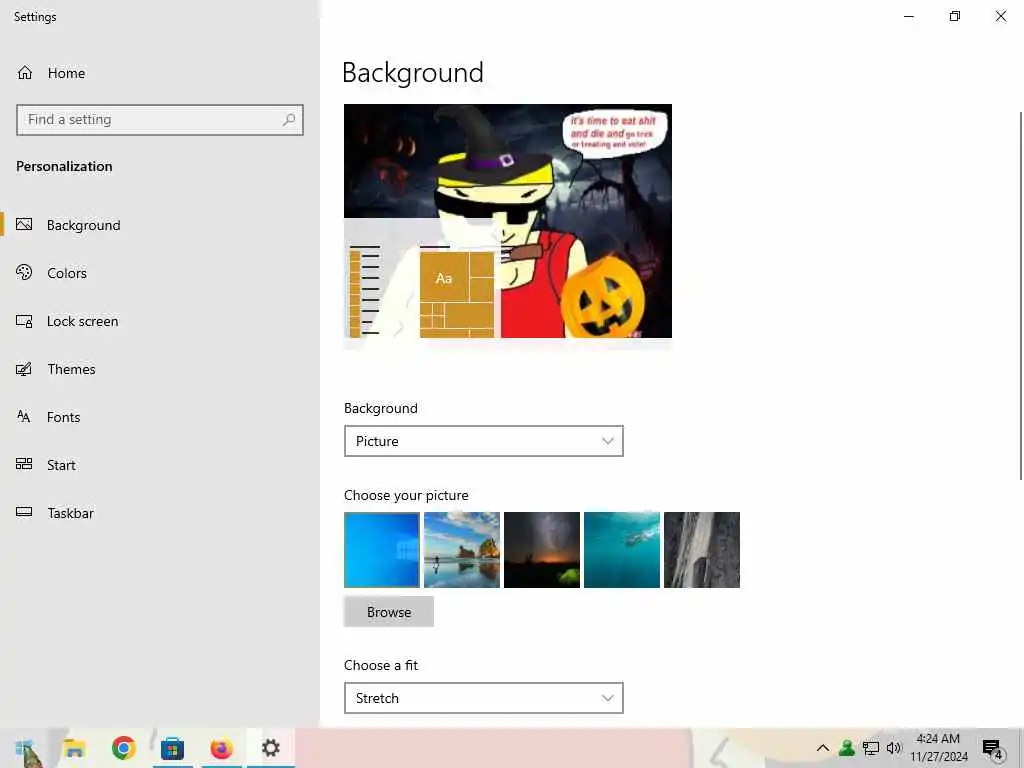
Task: Choose the blue Windows logo wallpaper thumbnail
Action: [x=382, y=550]
